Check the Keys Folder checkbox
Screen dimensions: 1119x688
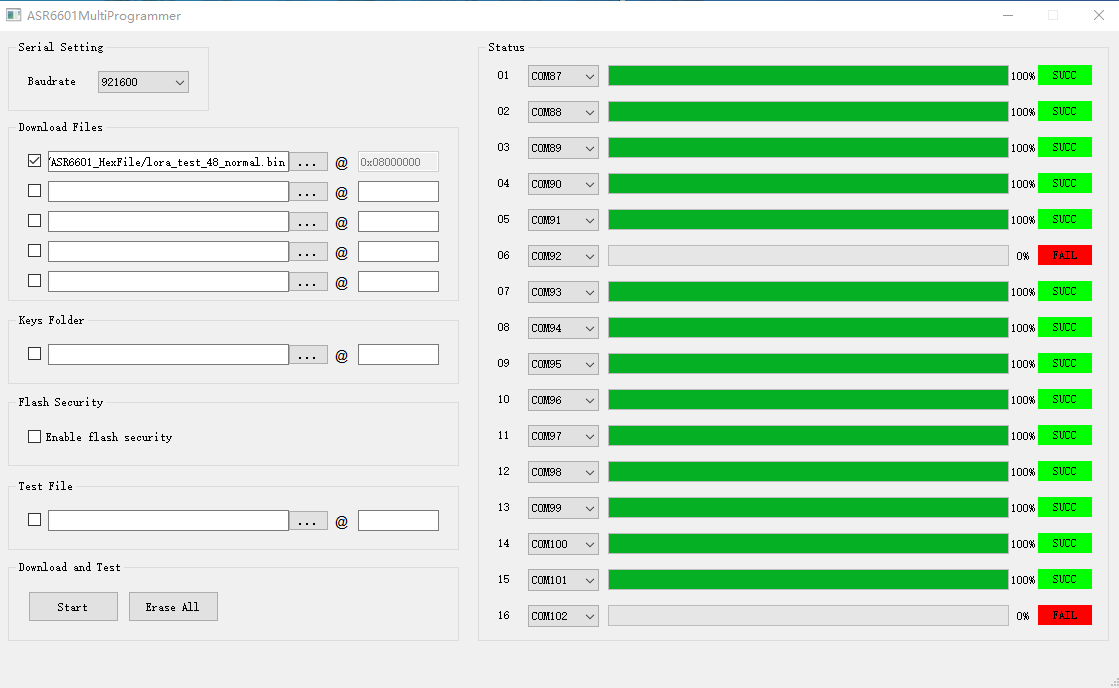point(34,353)
